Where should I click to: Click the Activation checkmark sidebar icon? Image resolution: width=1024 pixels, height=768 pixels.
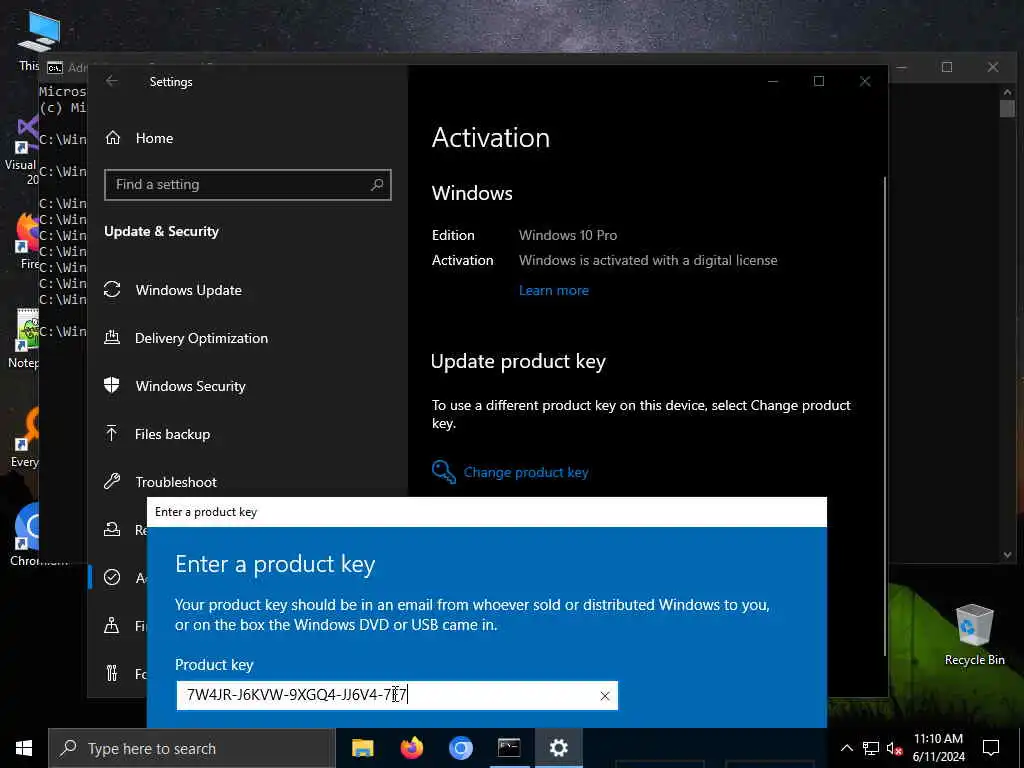click(x=112, y=577)
